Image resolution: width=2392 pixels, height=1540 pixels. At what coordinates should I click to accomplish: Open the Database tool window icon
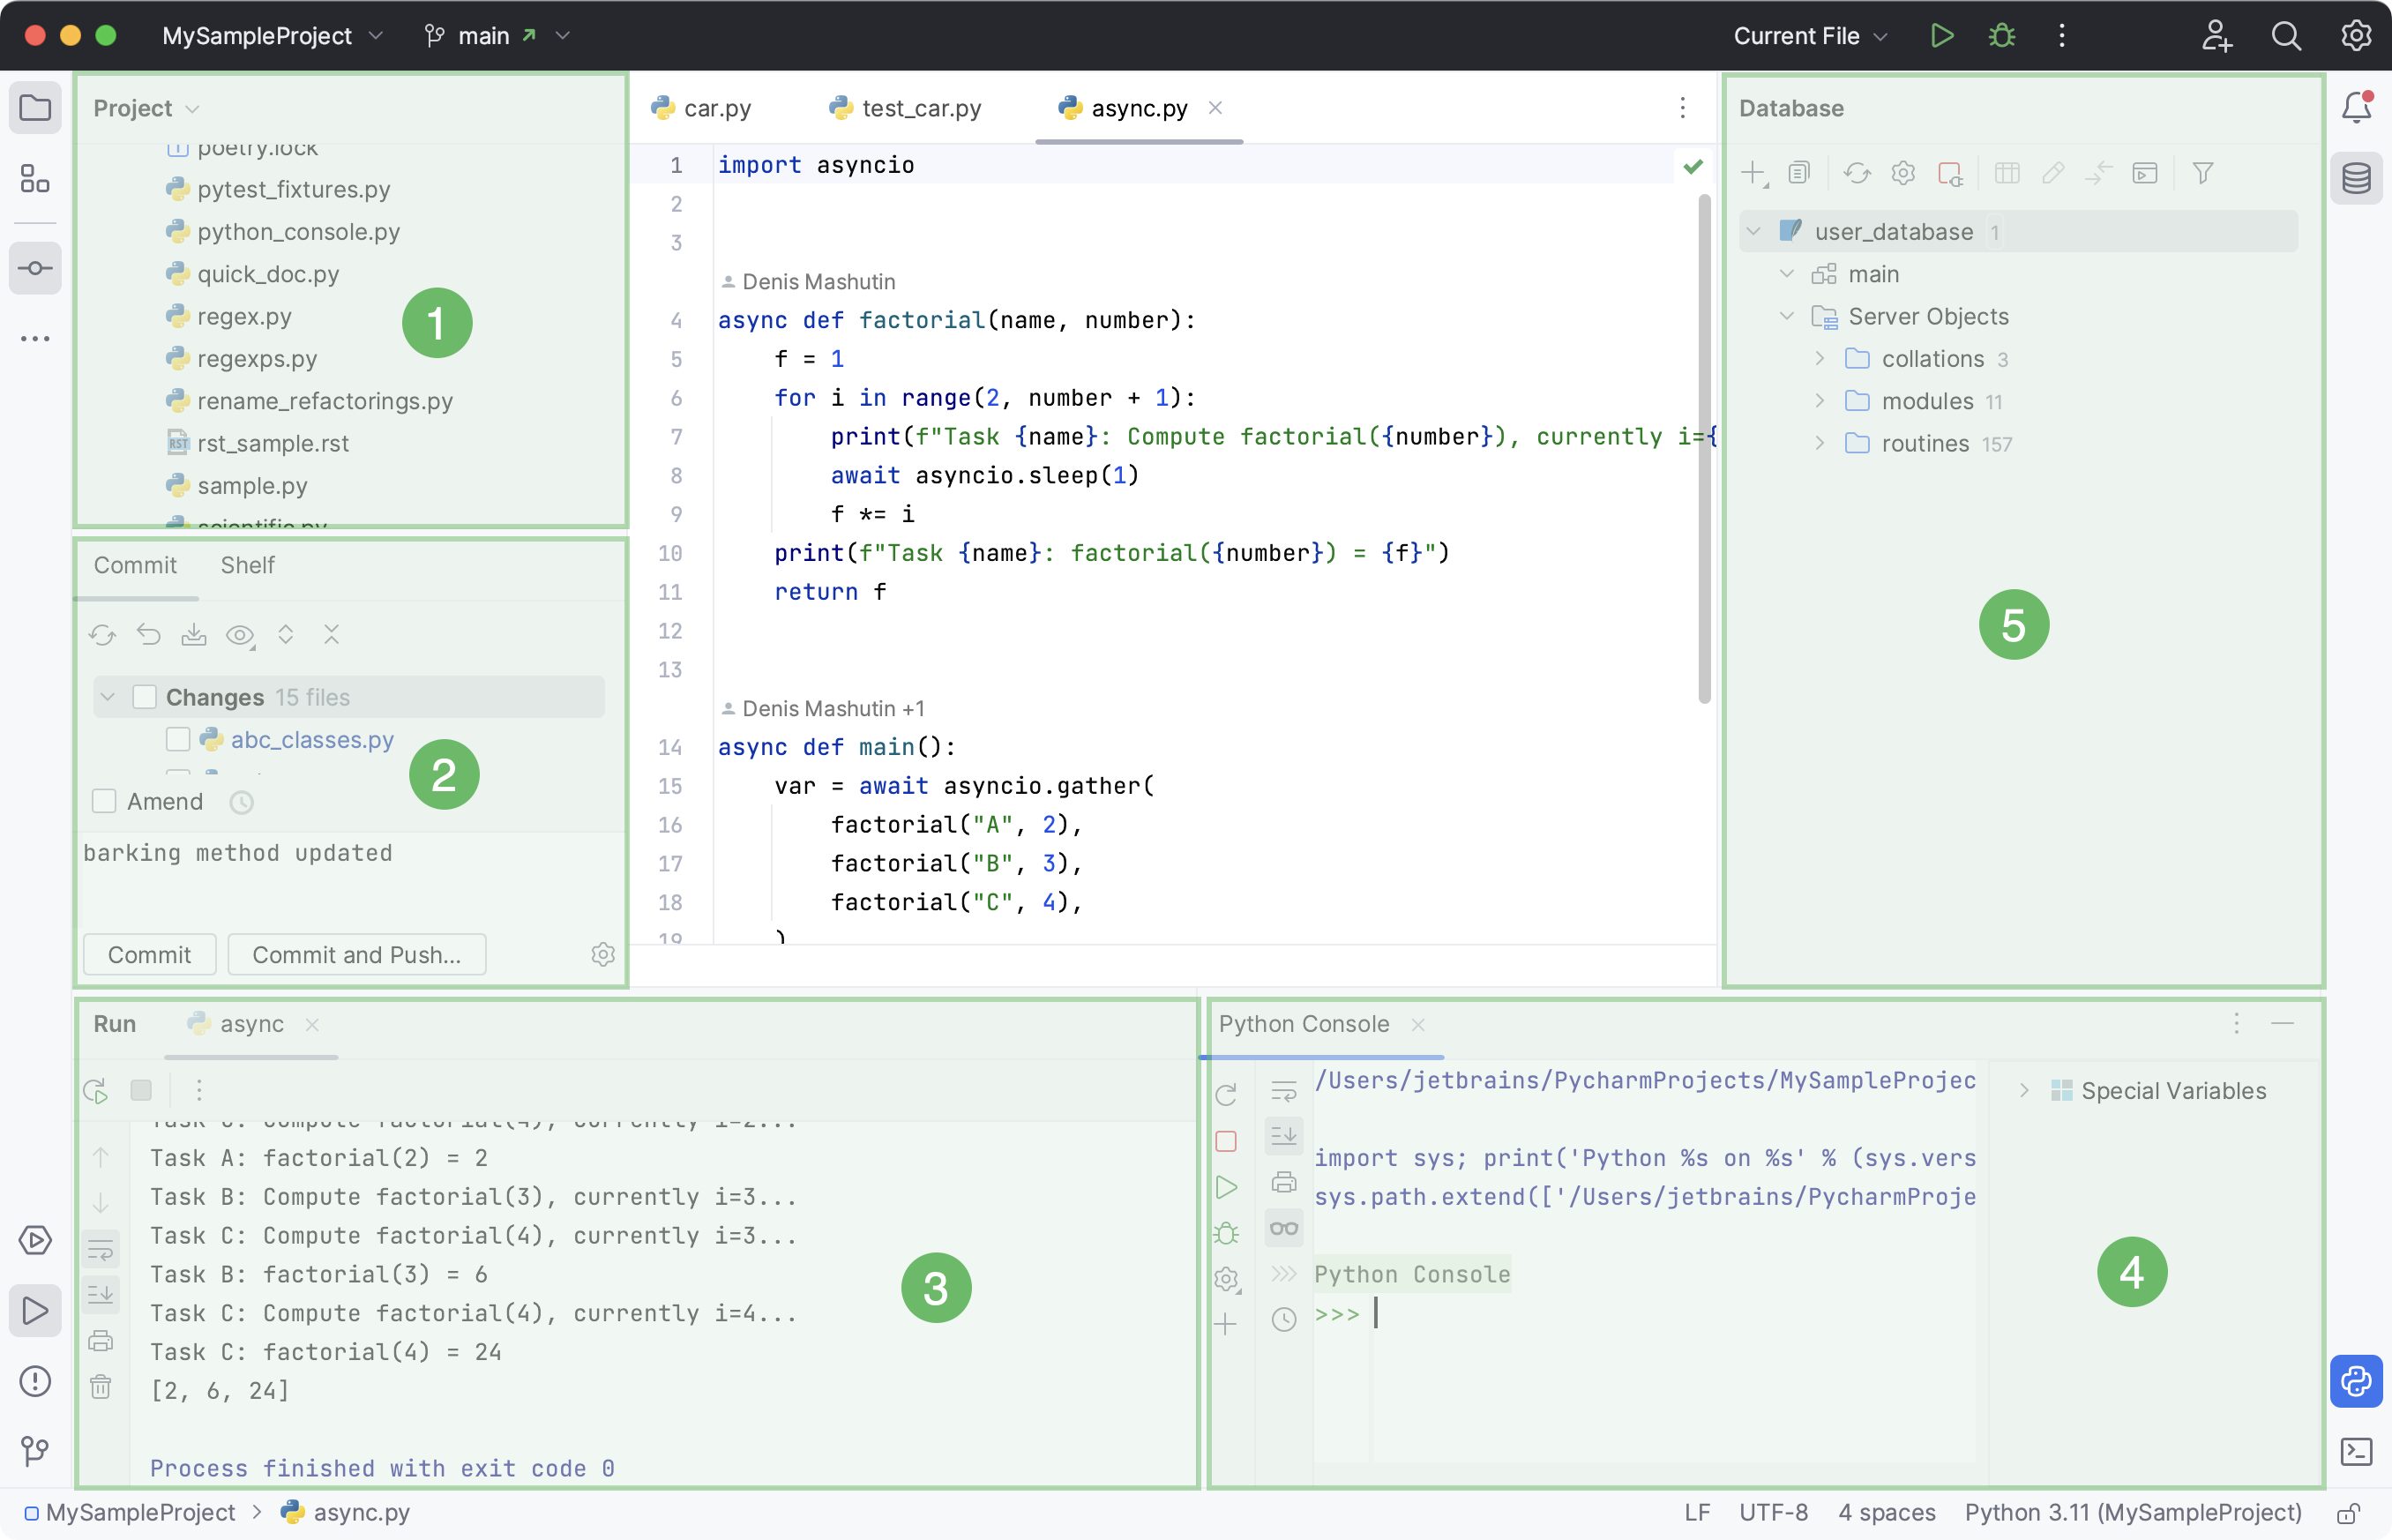tap(2356, 179)
